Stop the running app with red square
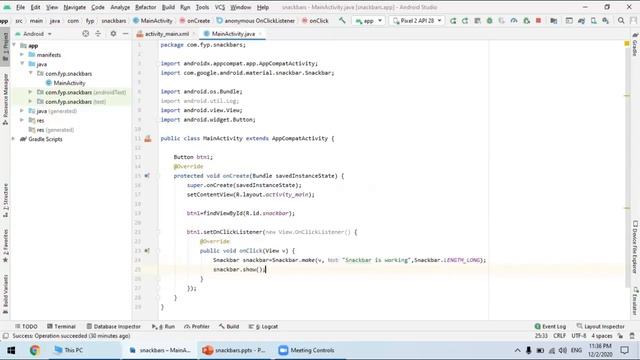Viewport: 640px width, 360px height. click(x=538, y=20)
